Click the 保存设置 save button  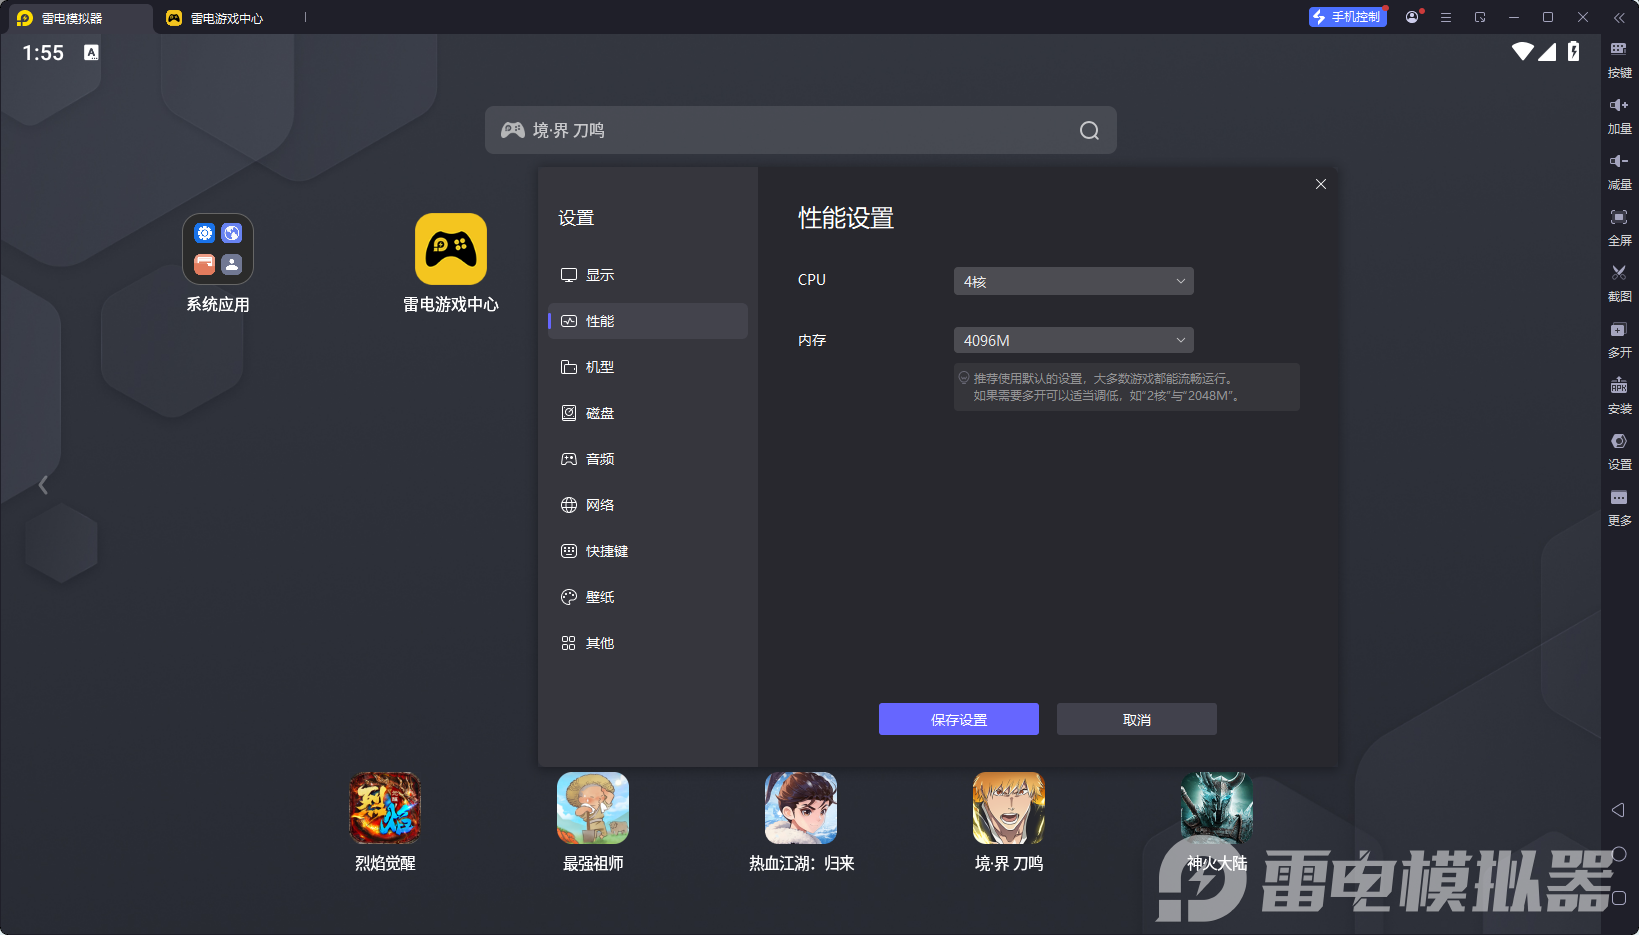[958, 719]
